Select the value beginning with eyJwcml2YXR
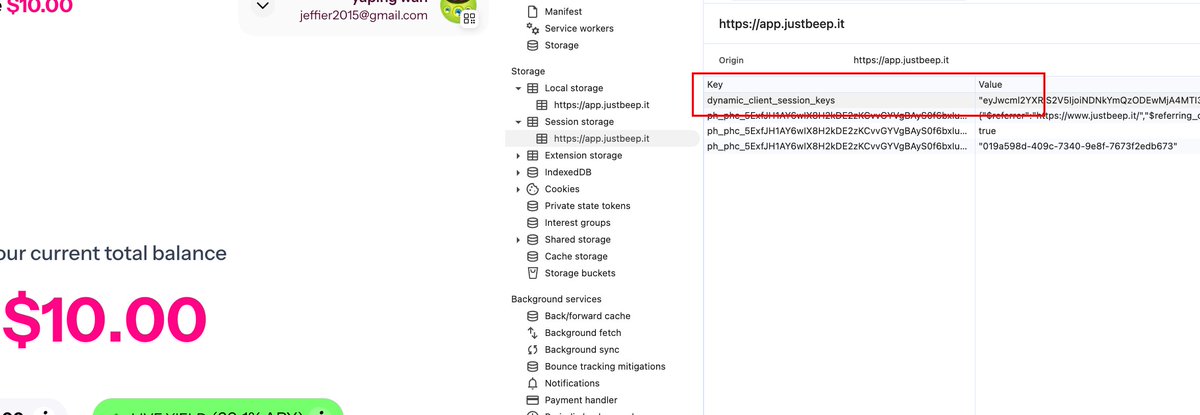Viewport: 1200px width, 415px height. click(x=1088, y=101)
